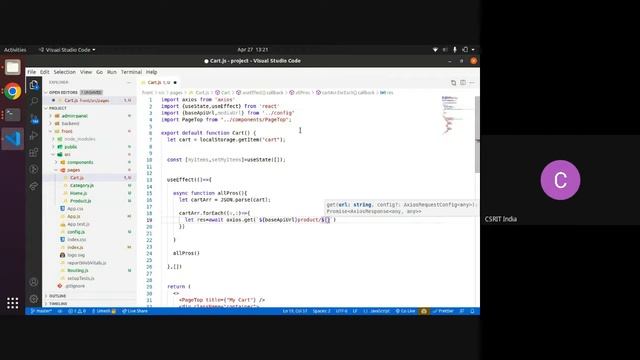640x360 pixels.
Task: Open Product.js in the file tree
Action: pos(80,201)
